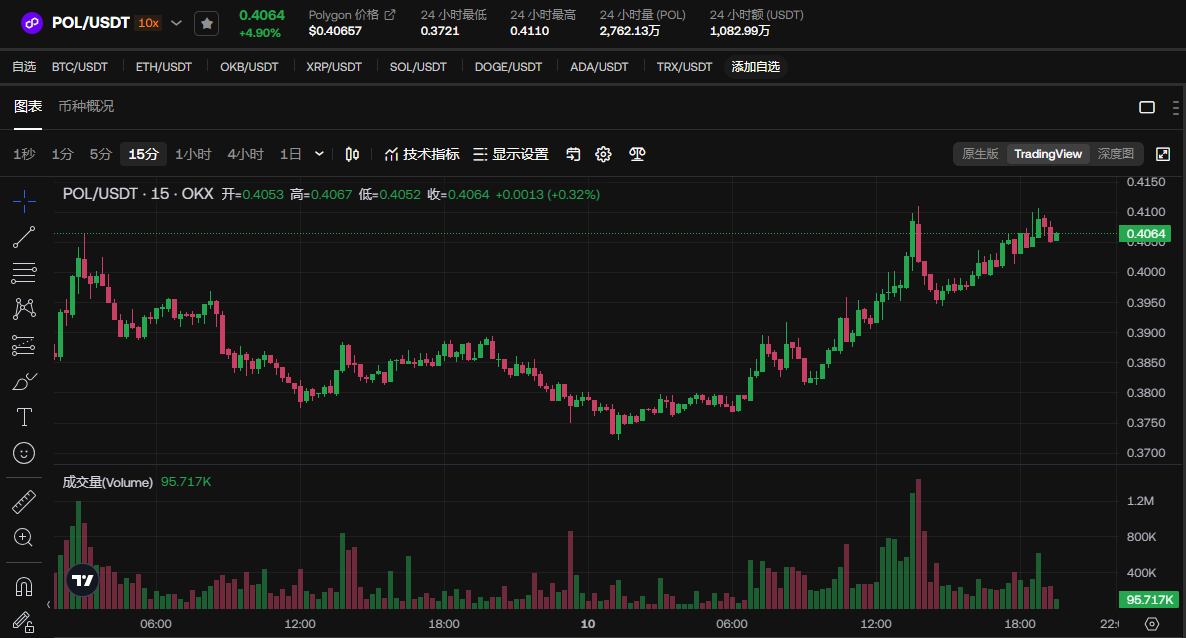Screen dimensions: 1186x638
Task: Open the 技术指标 indicators panel
Action: pos(422,154)
